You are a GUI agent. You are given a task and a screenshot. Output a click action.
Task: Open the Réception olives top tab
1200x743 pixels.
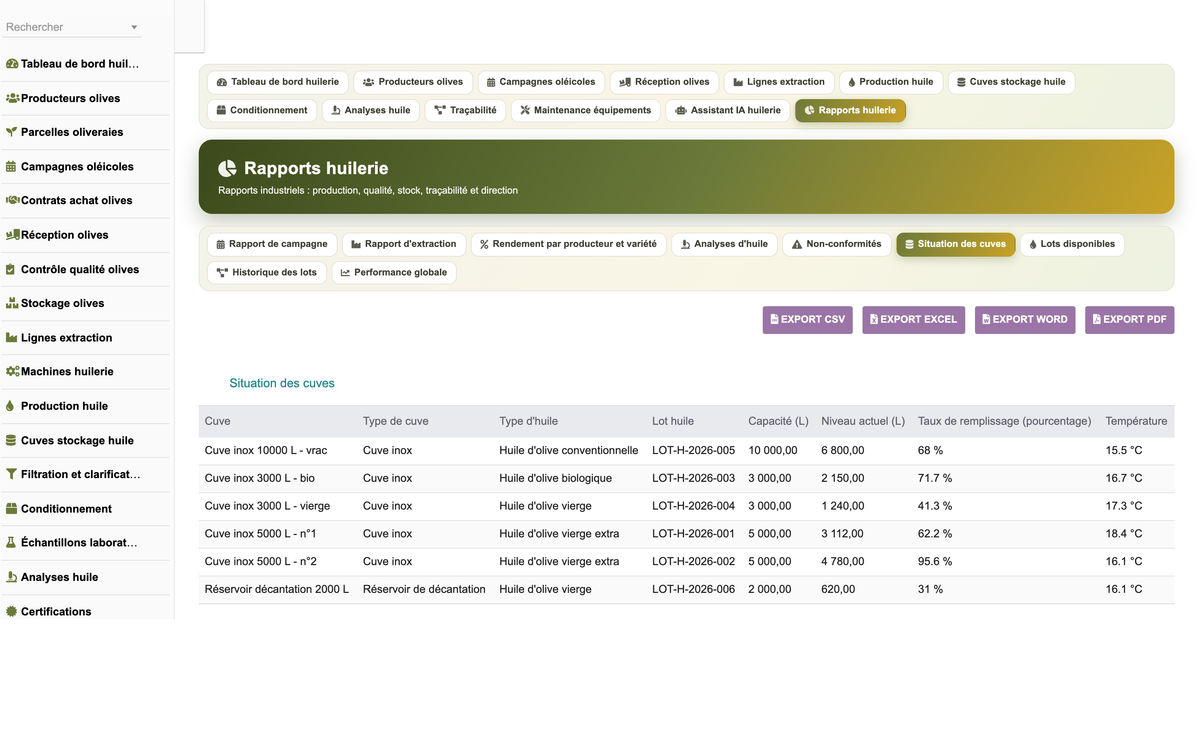(x=664, y=82)
